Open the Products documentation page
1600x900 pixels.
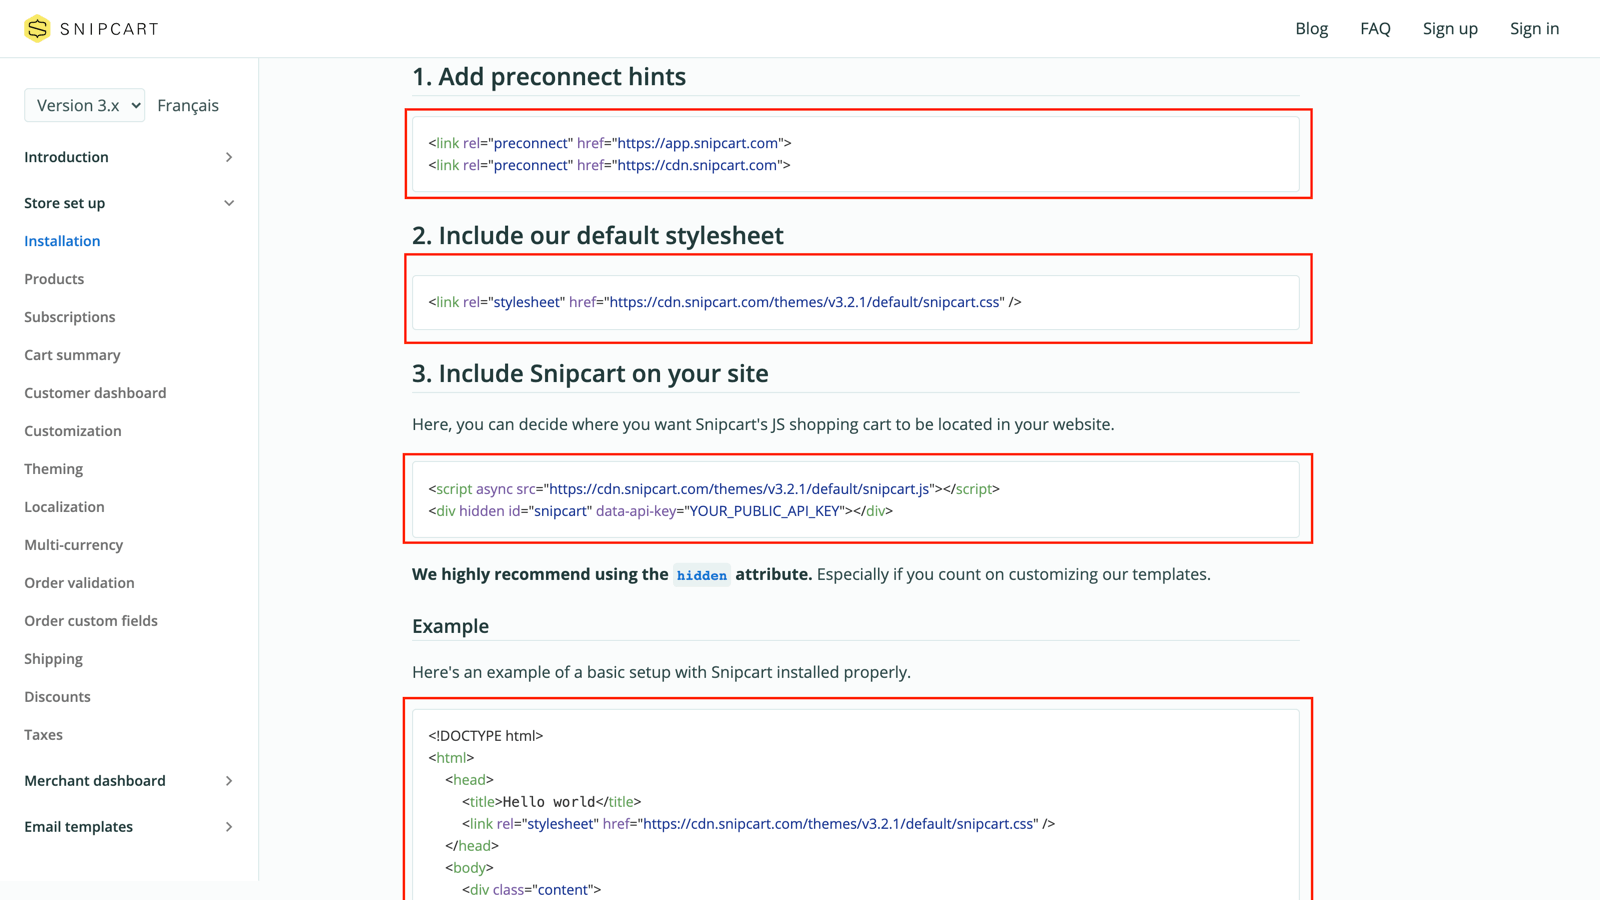54,279
